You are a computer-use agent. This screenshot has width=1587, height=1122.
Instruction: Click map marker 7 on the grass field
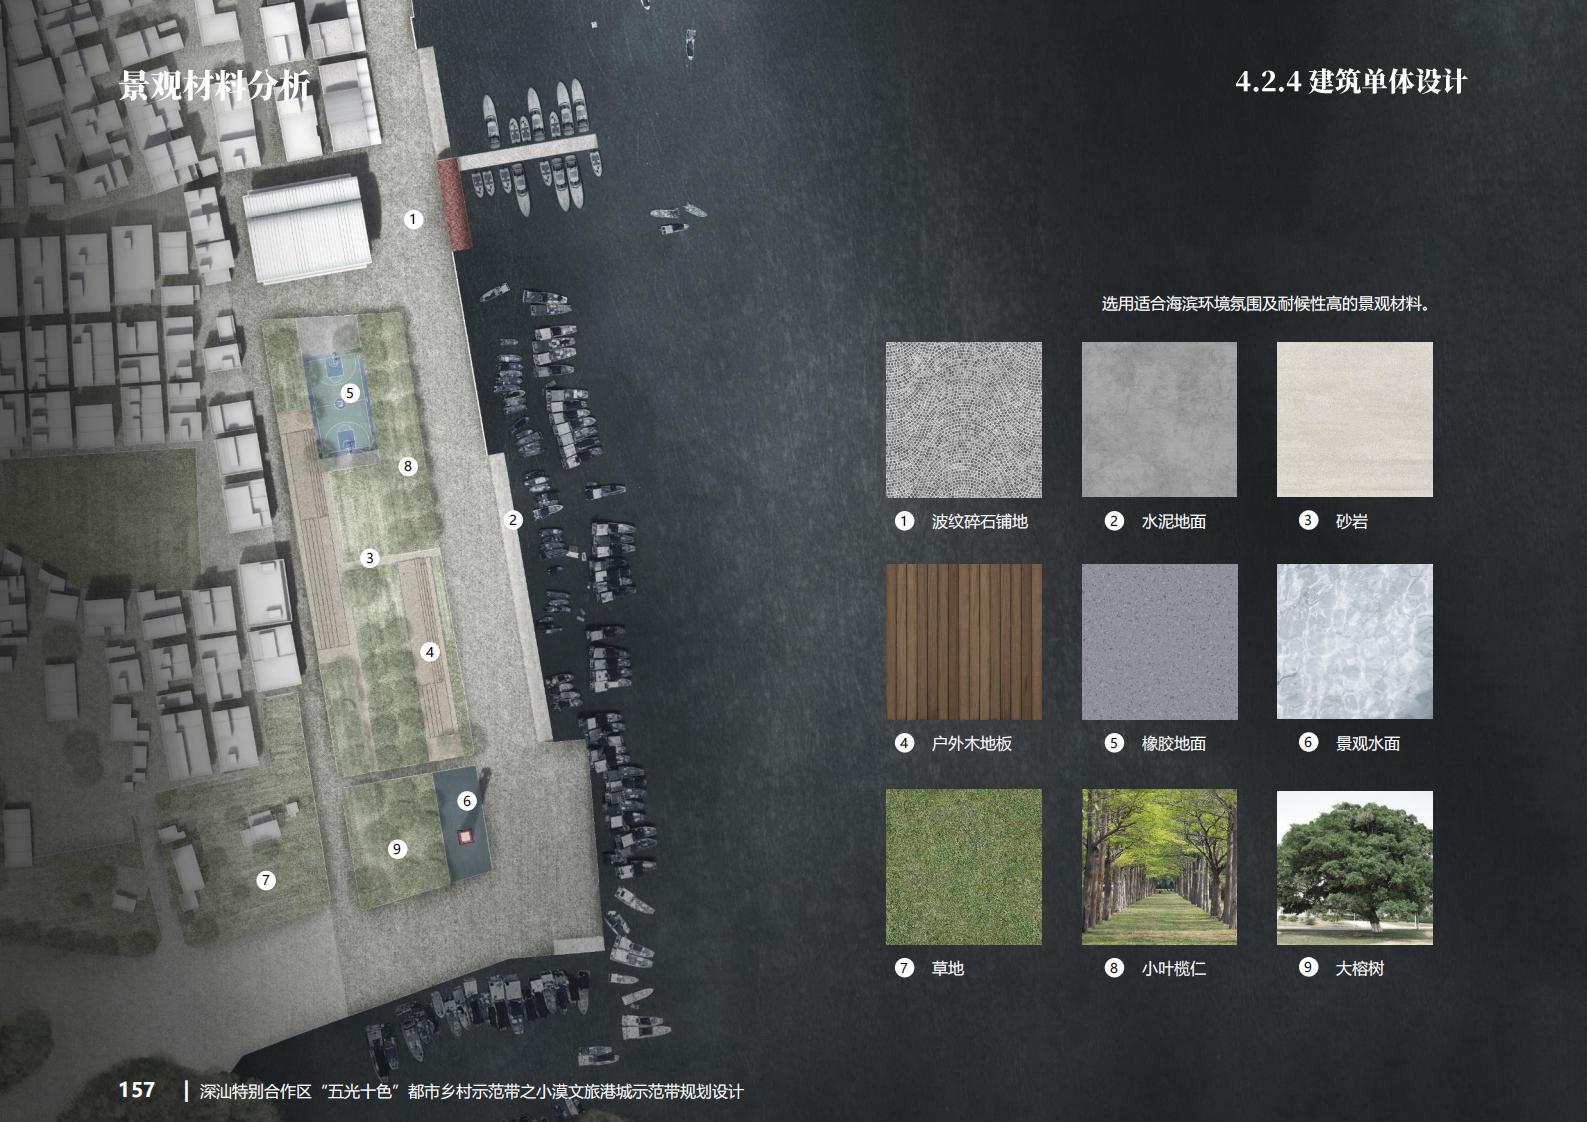point(265,880)
